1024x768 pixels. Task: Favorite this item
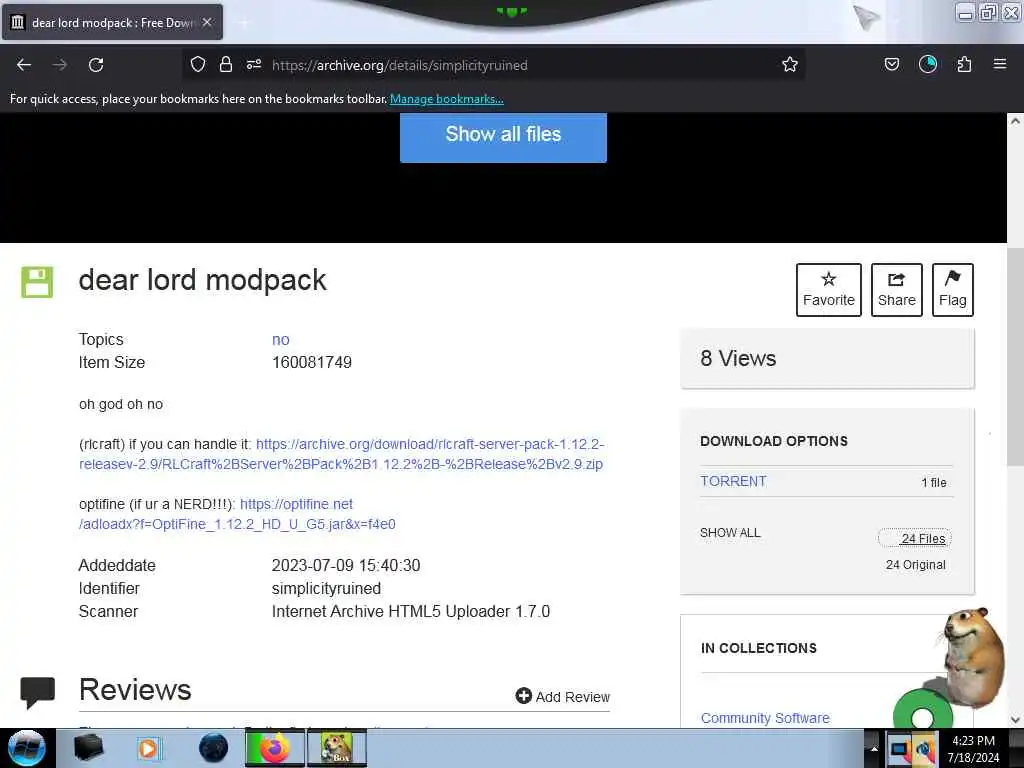click(x=829, y=290)
